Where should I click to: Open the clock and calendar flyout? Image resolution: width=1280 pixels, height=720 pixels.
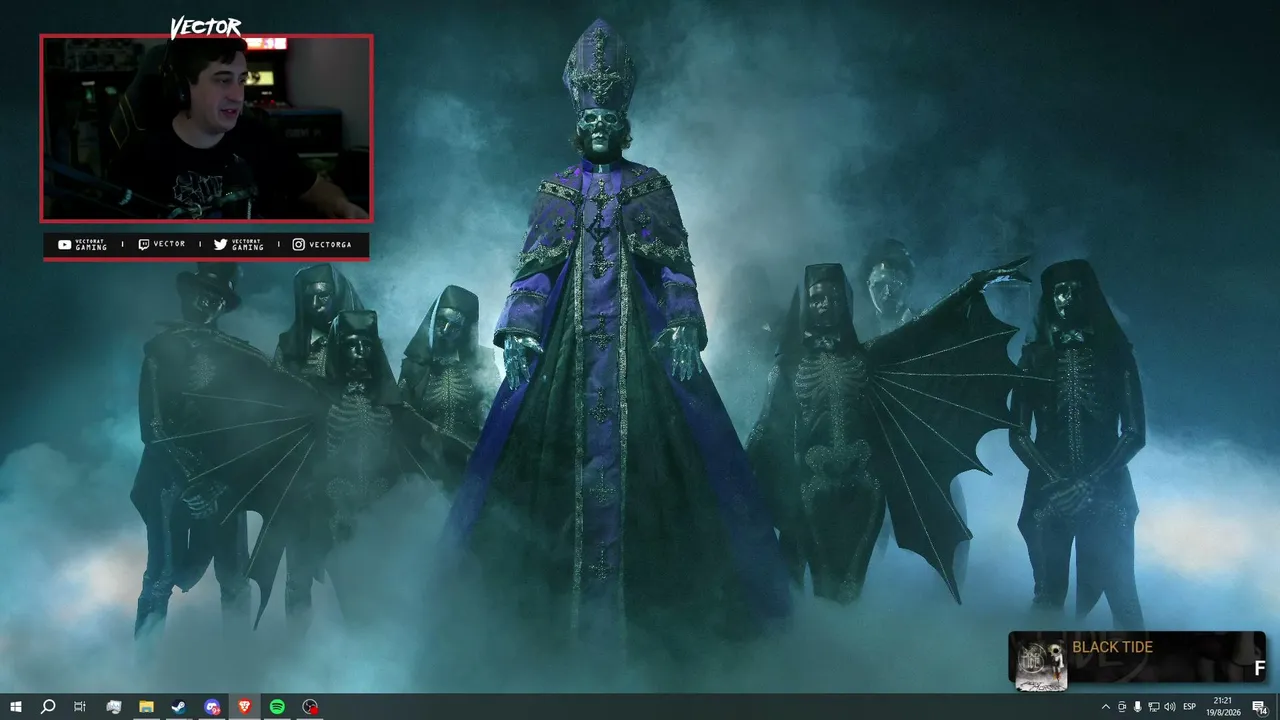coord(1223,707)
